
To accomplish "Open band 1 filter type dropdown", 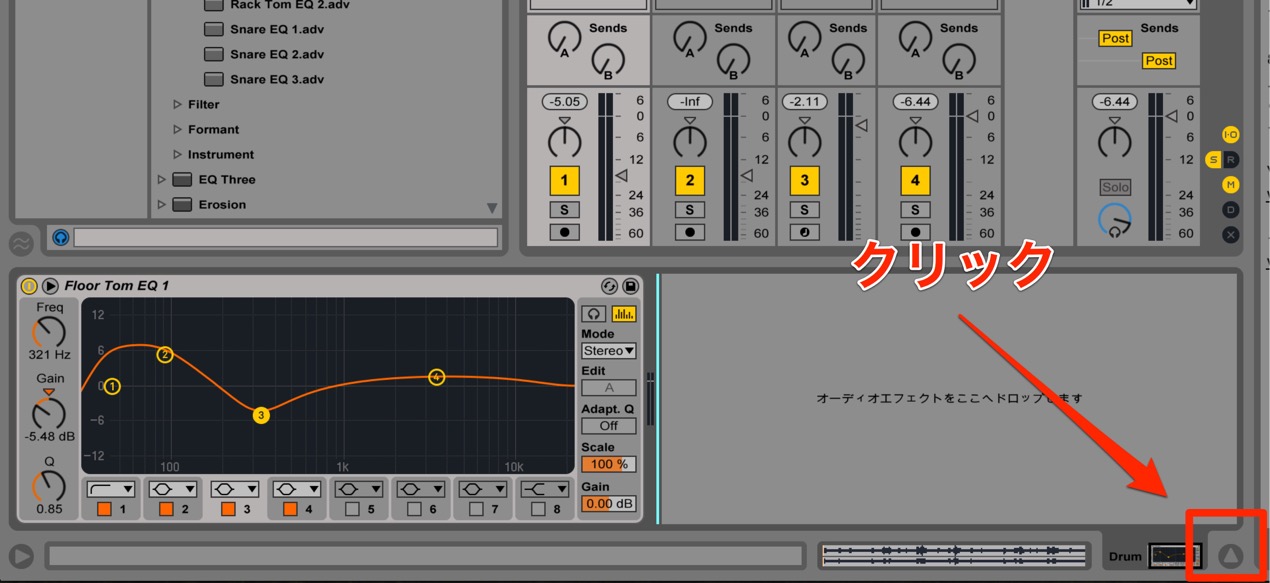I will tap(111, 489).
